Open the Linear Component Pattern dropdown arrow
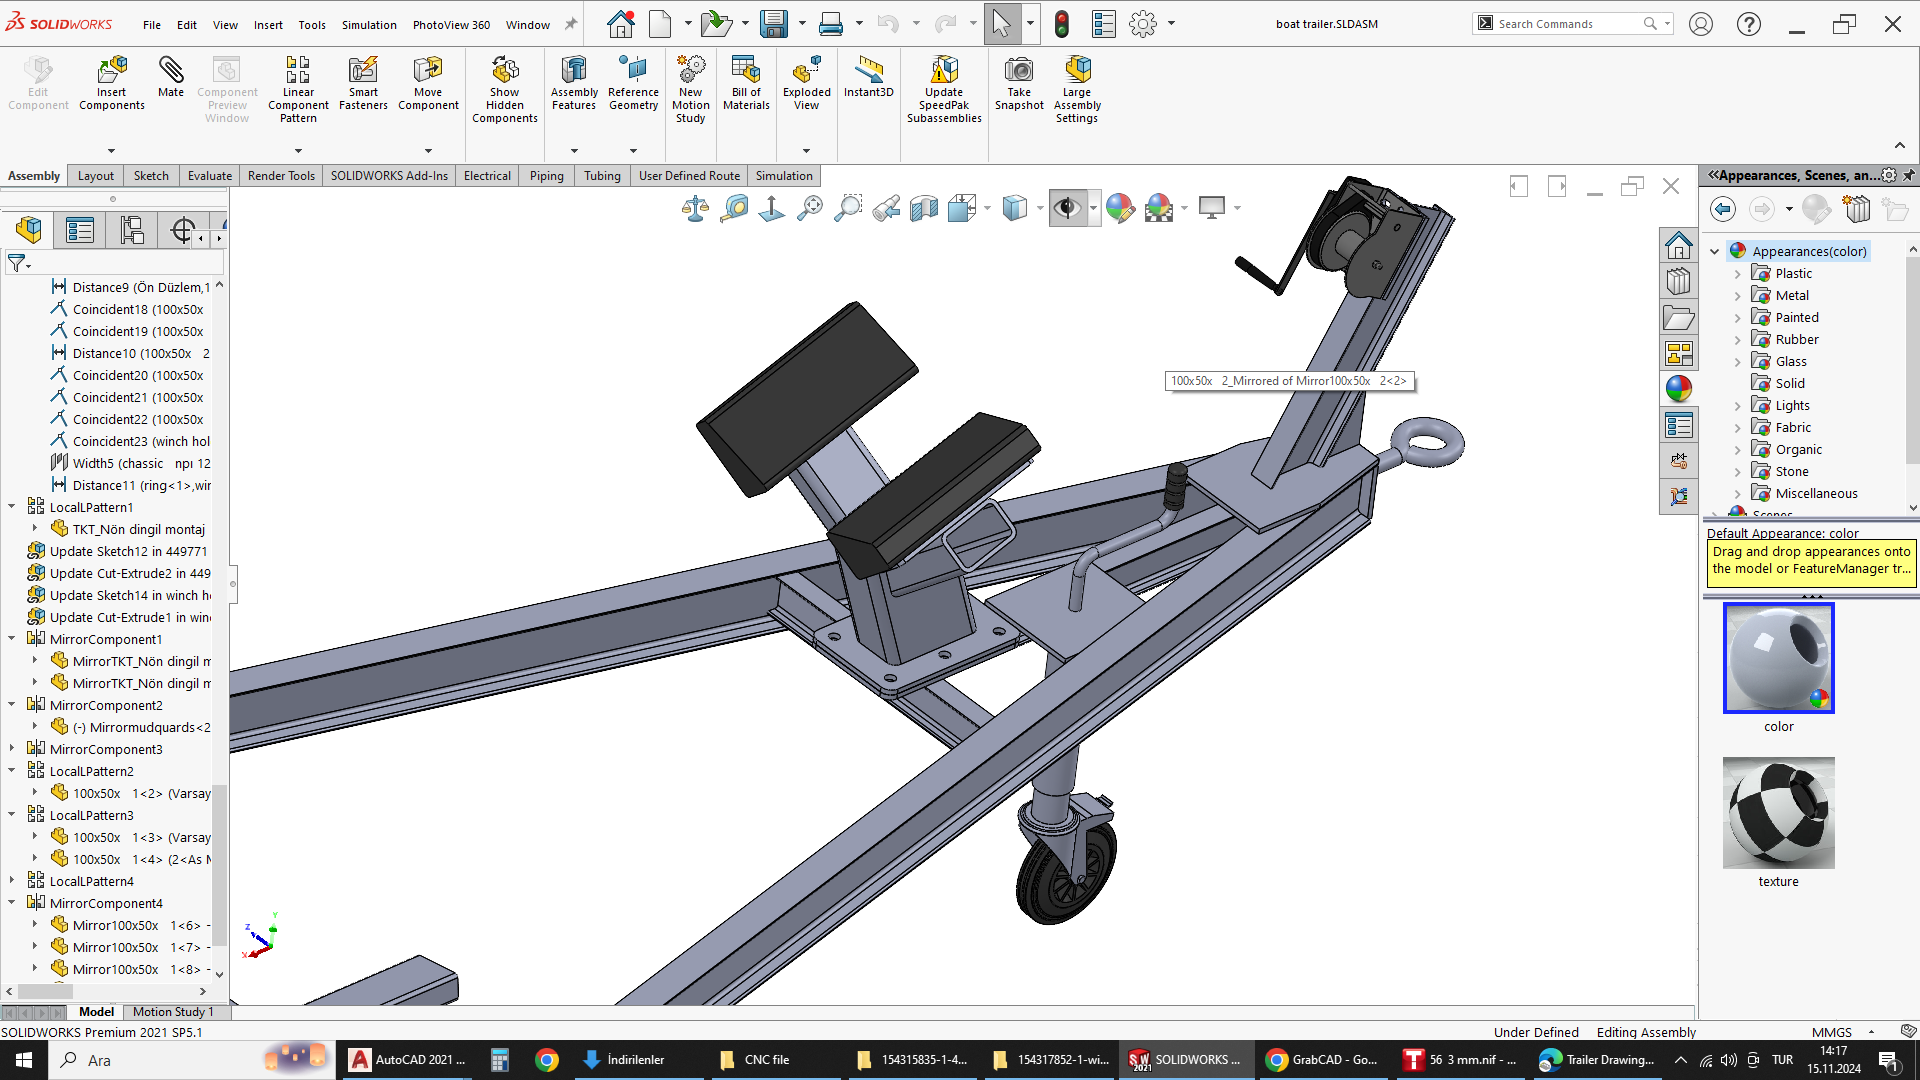Viewport: 1920px width, 1080px height. (298, 151)
